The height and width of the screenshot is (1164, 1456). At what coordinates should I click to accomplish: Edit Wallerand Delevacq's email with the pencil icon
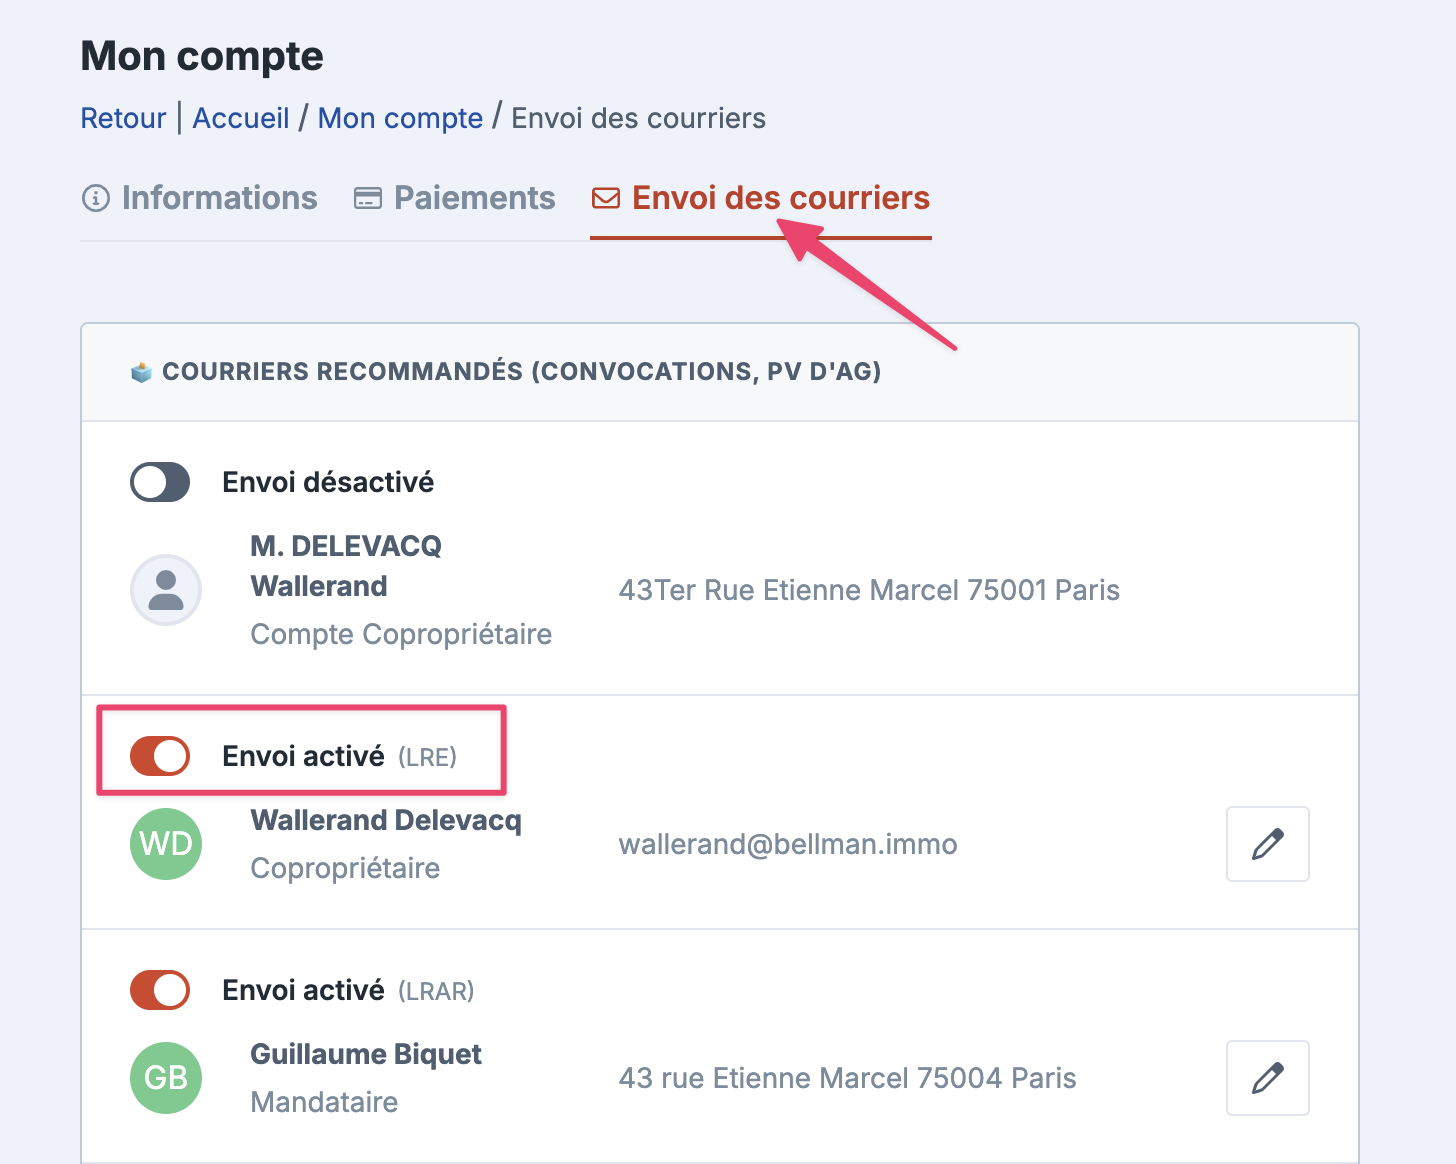click(1267, 844)
